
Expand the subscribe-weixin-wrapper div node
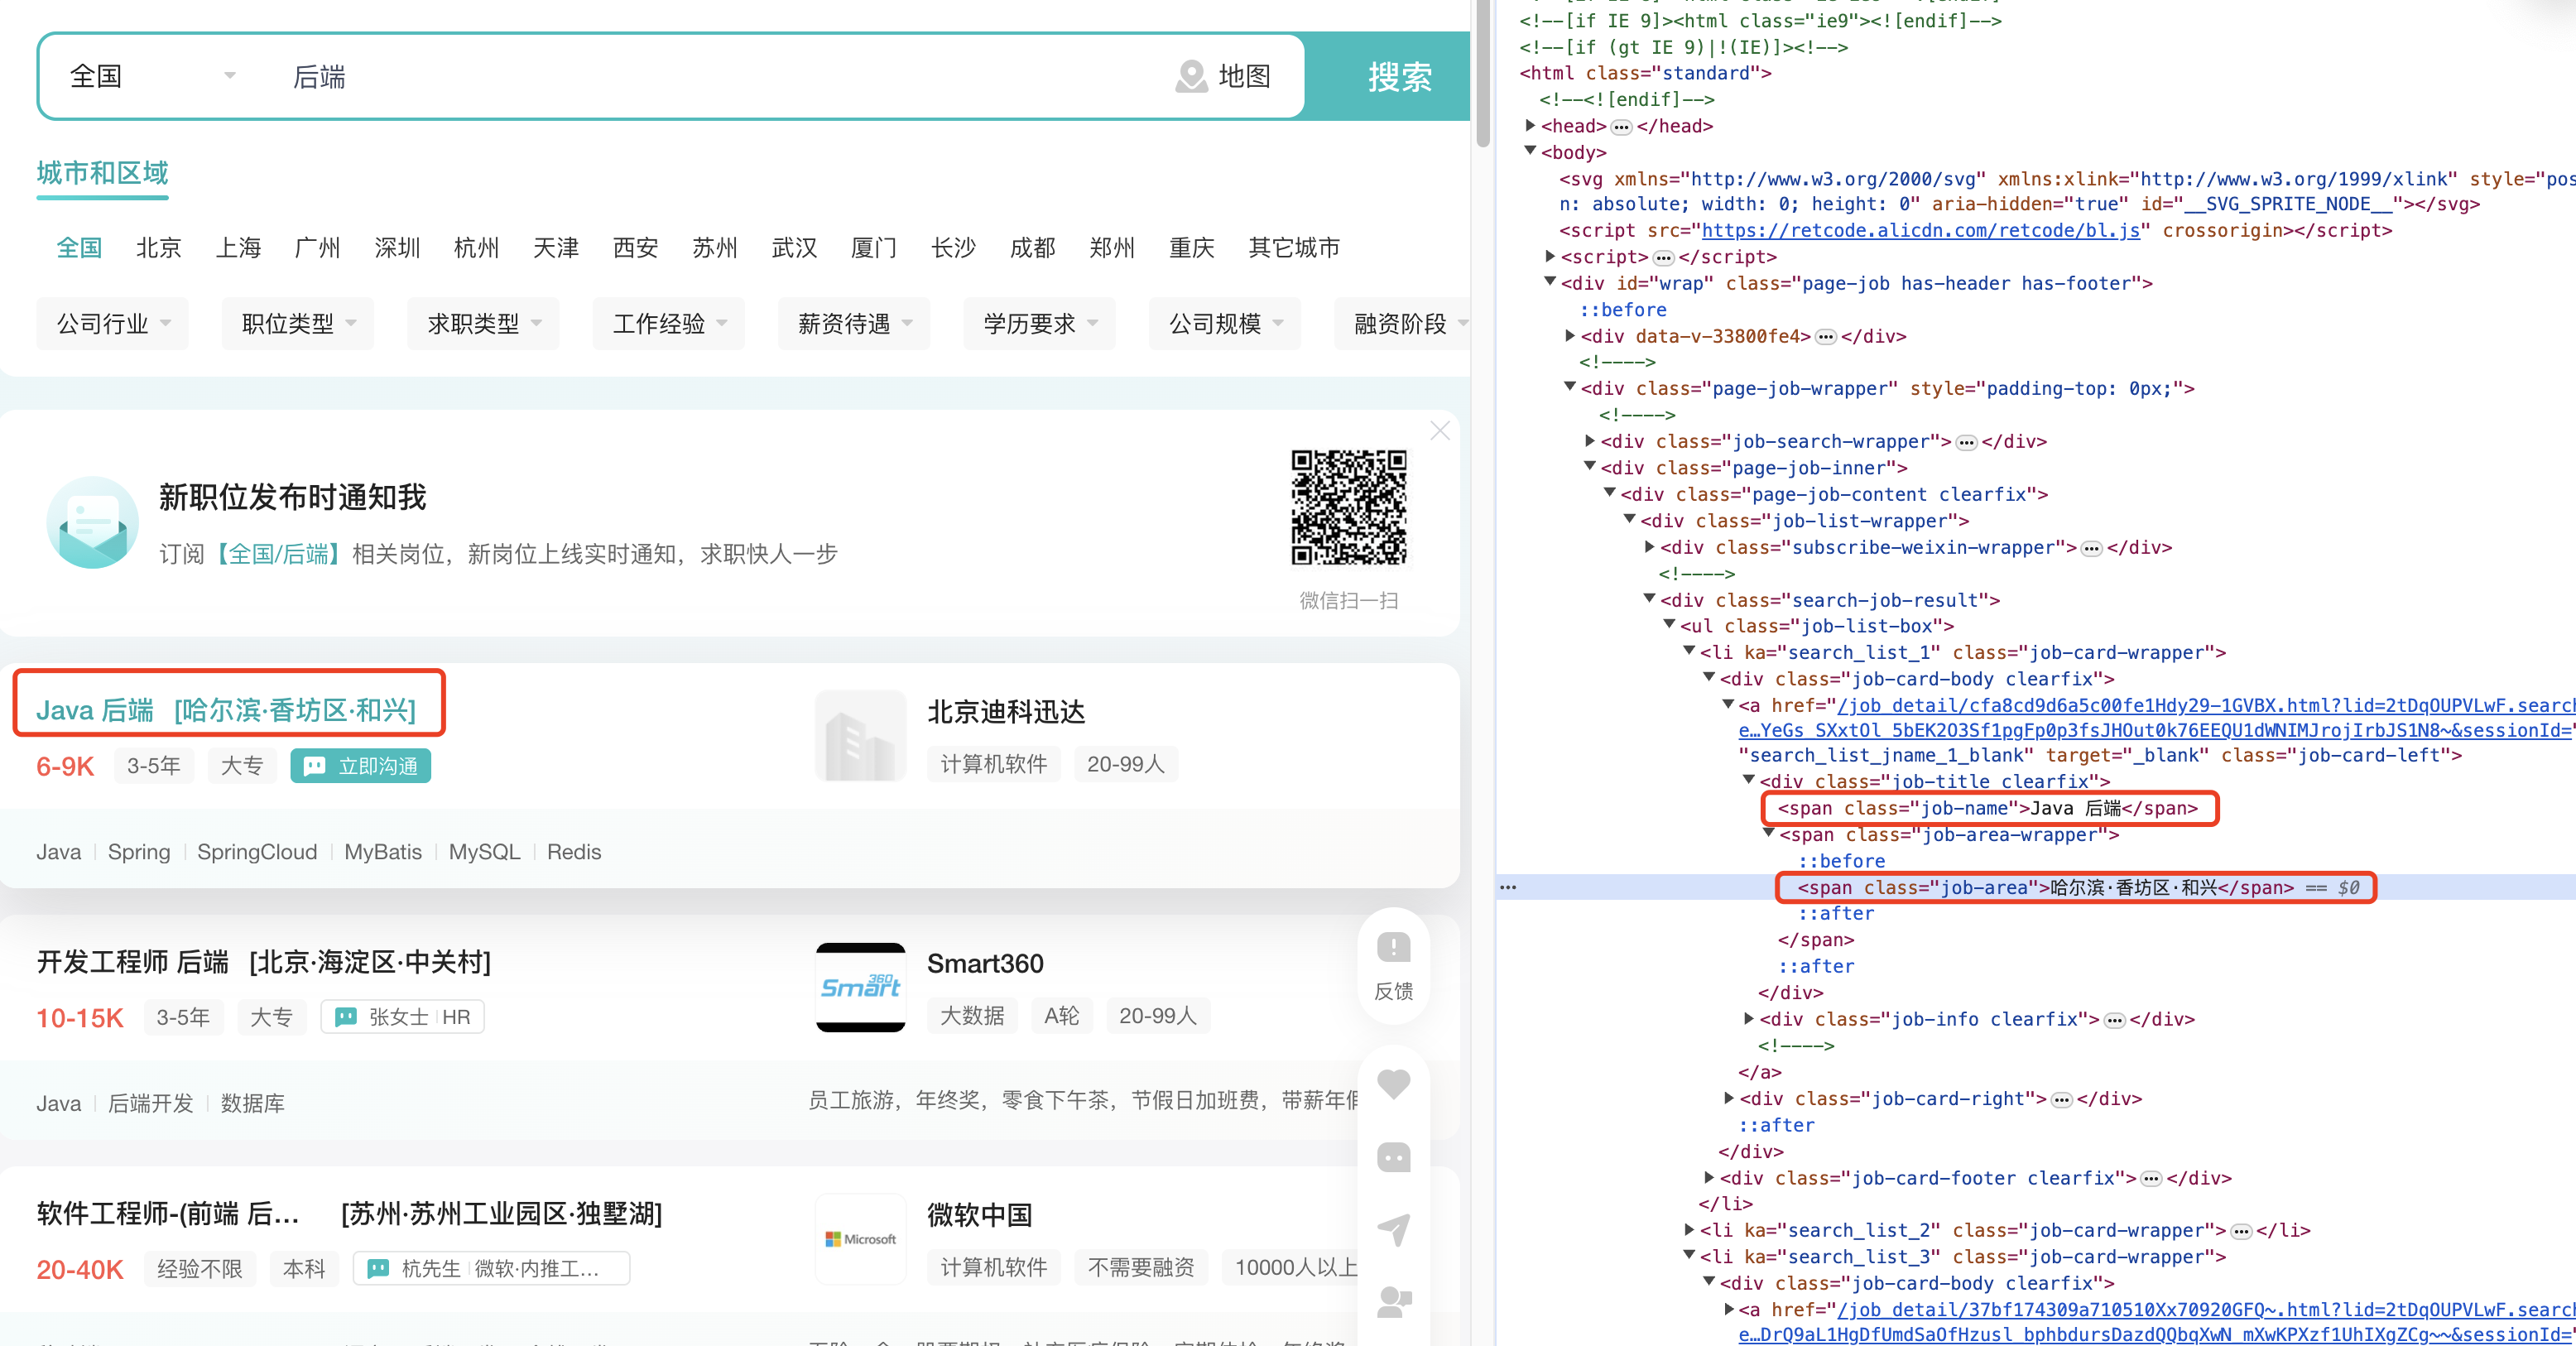[x=1650, y=546]
